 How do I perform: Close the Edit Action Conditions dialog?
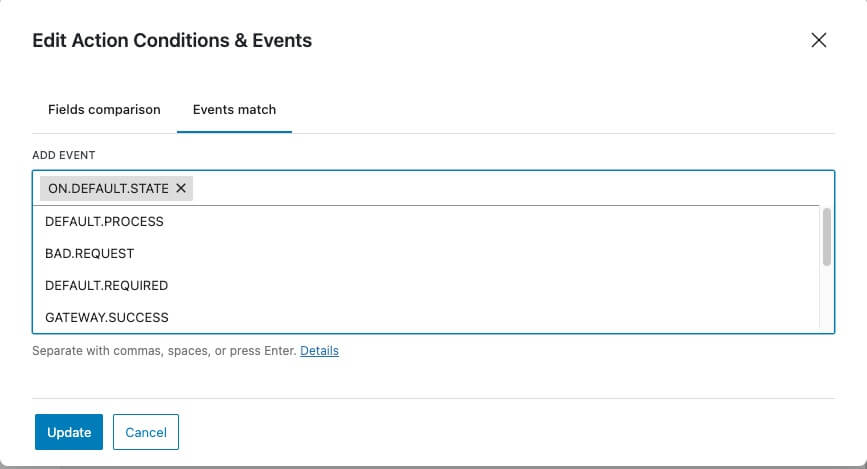[x=818, y=41]
